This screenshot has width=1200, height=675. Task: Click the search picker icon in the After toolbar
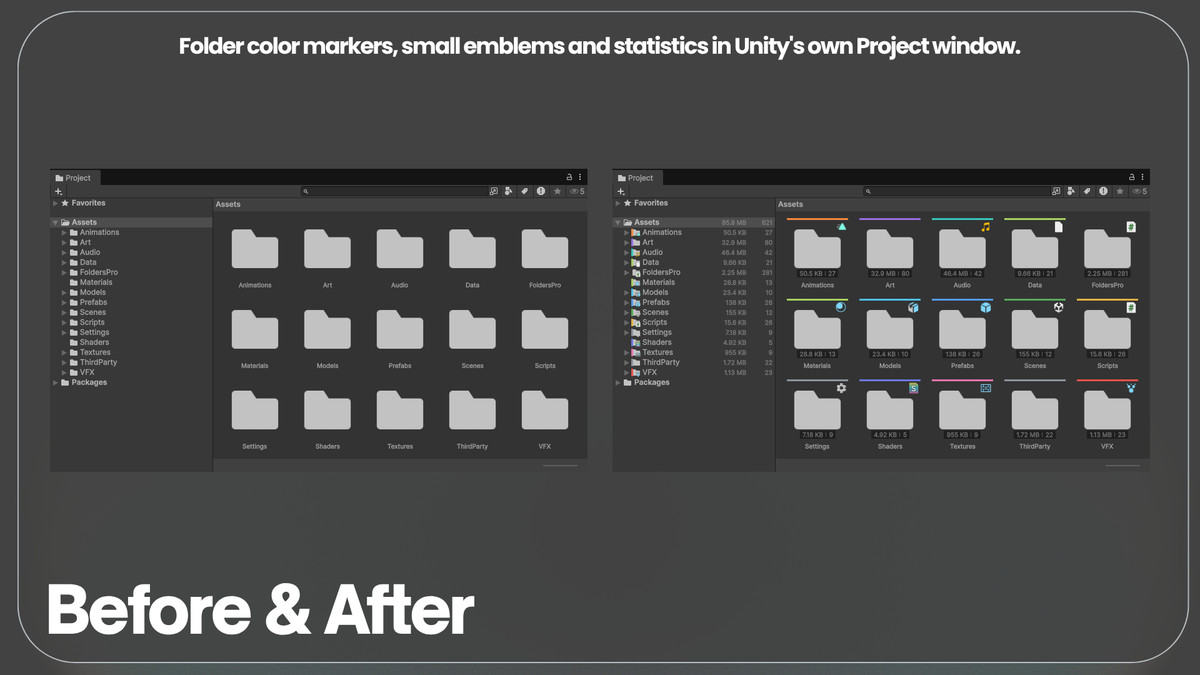coord(1057,191)
